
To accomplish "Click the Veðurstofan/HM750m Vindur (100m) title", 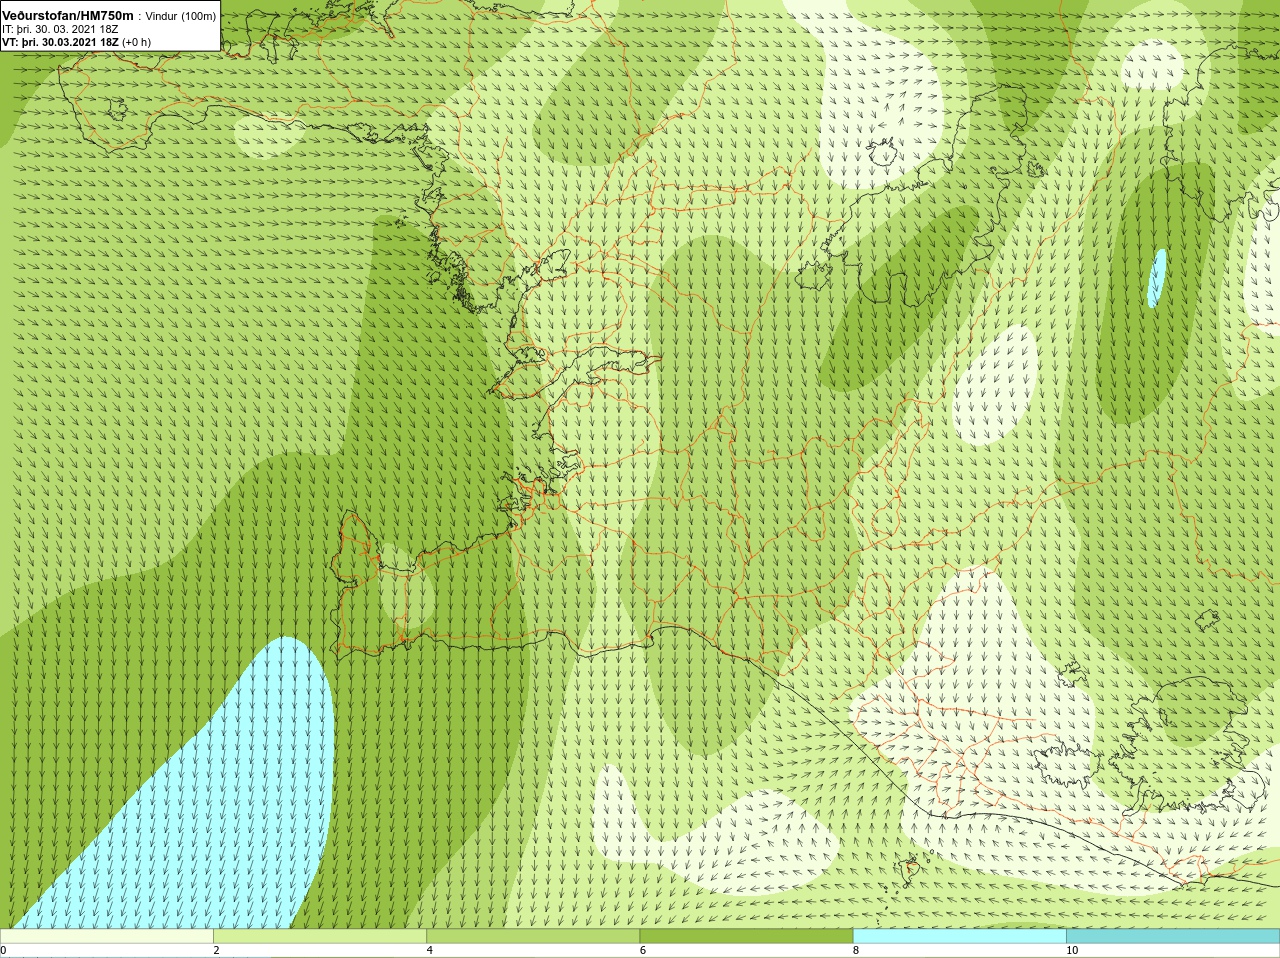I will pyautogui.click(x=109, y=14).
